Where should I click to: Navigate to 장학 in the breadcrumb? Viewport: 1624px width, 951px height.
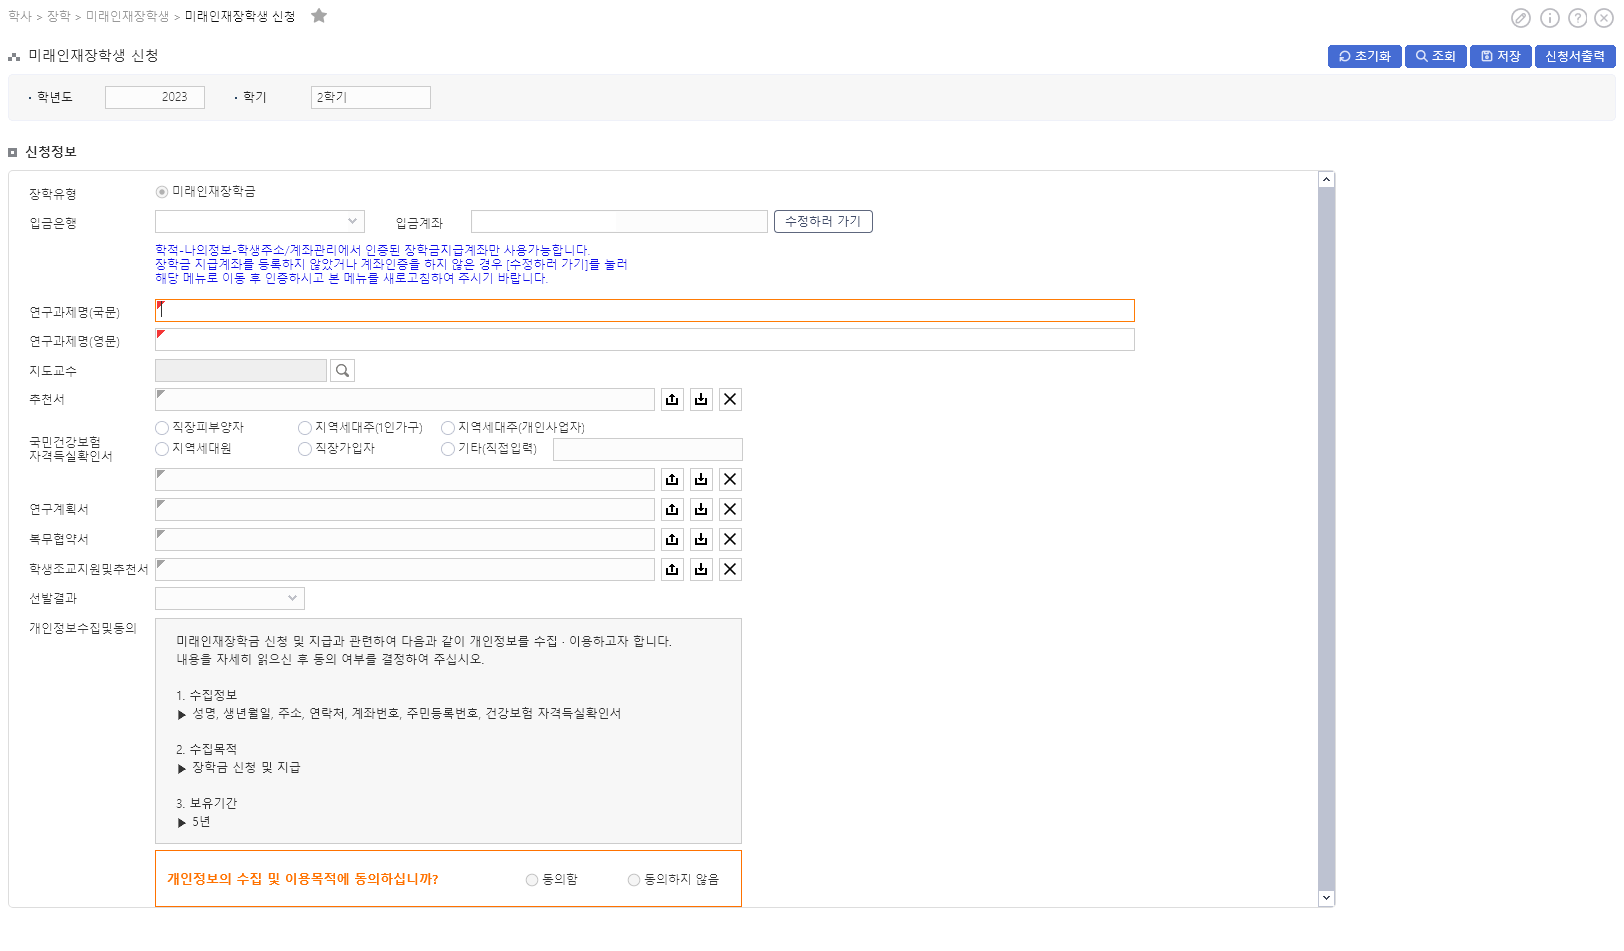coord(59,17)
